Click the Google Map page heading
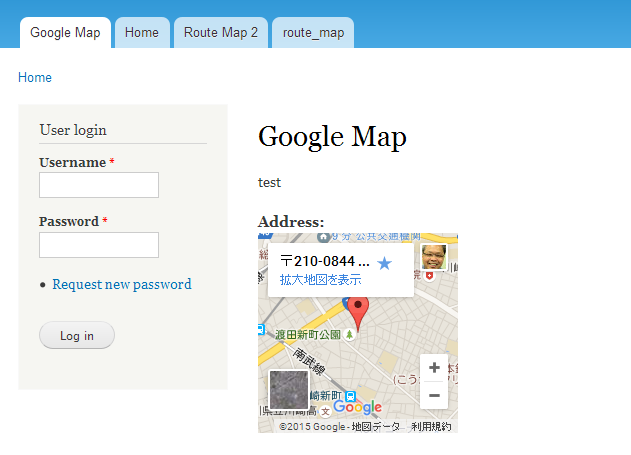631x455 pixels. (332, 137)
